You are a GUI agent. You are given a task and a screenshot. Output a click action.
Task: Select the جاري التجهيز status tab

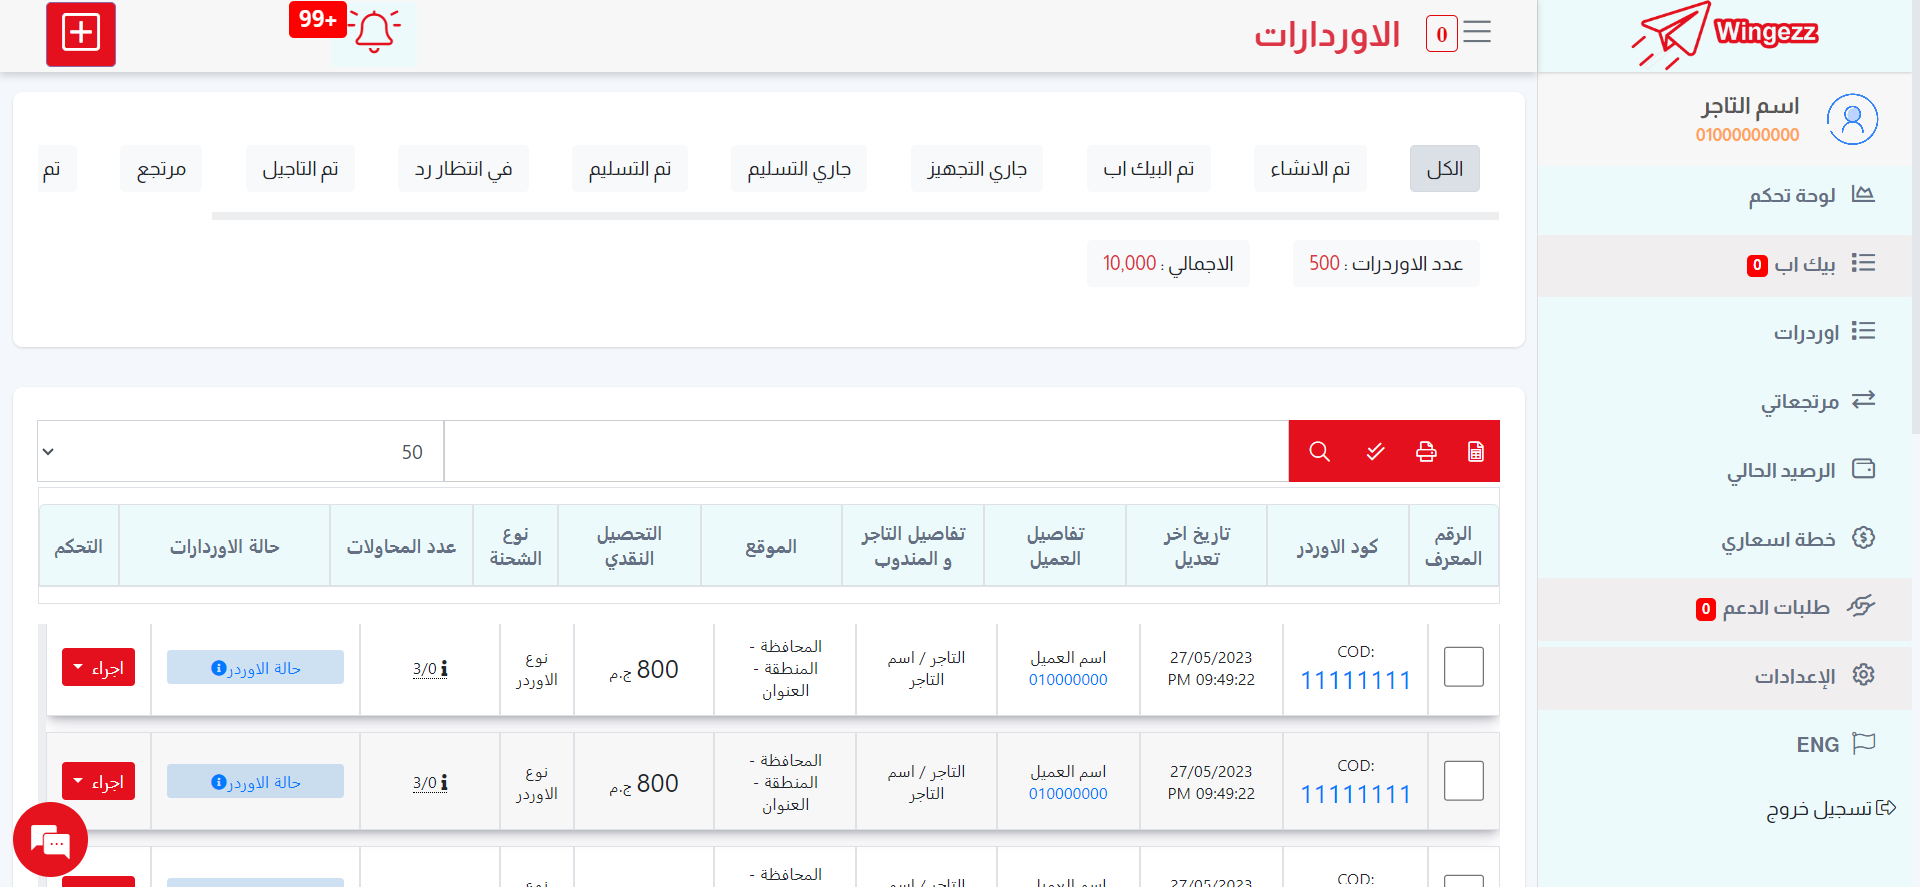(x=976, y=169)
